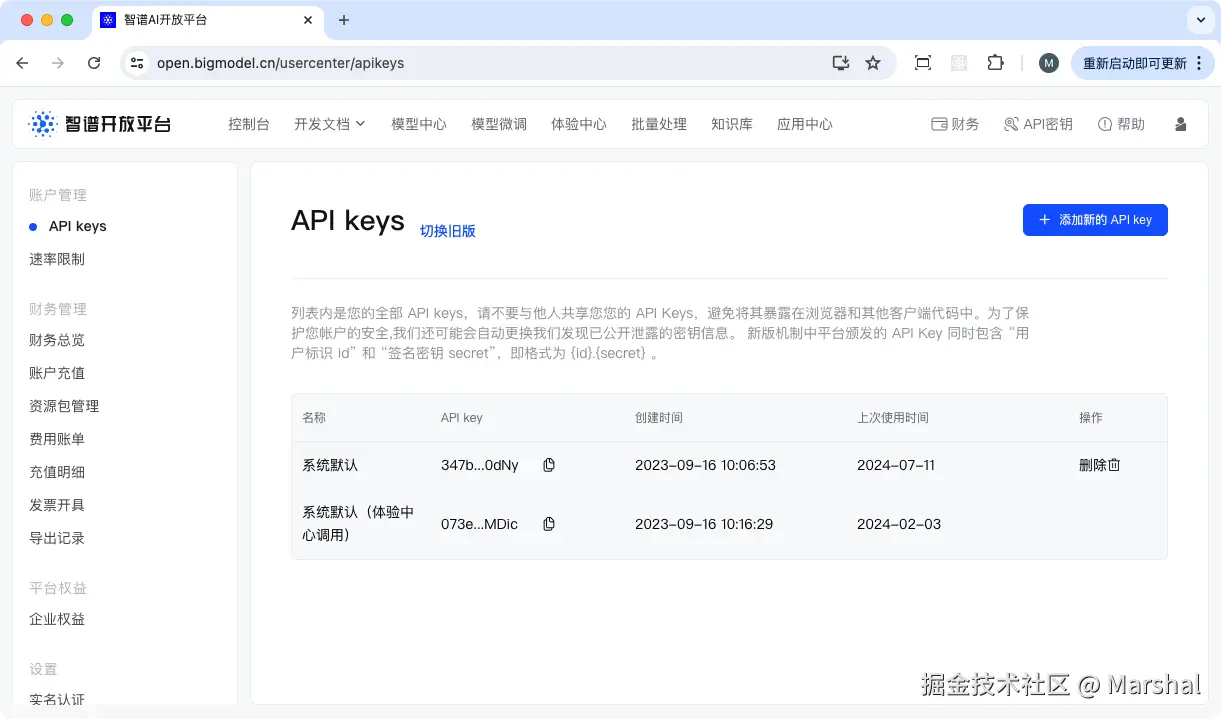Open the user profile icon
The image size is (1221, 719).
pyautogui.click(x=1181, y=124)
